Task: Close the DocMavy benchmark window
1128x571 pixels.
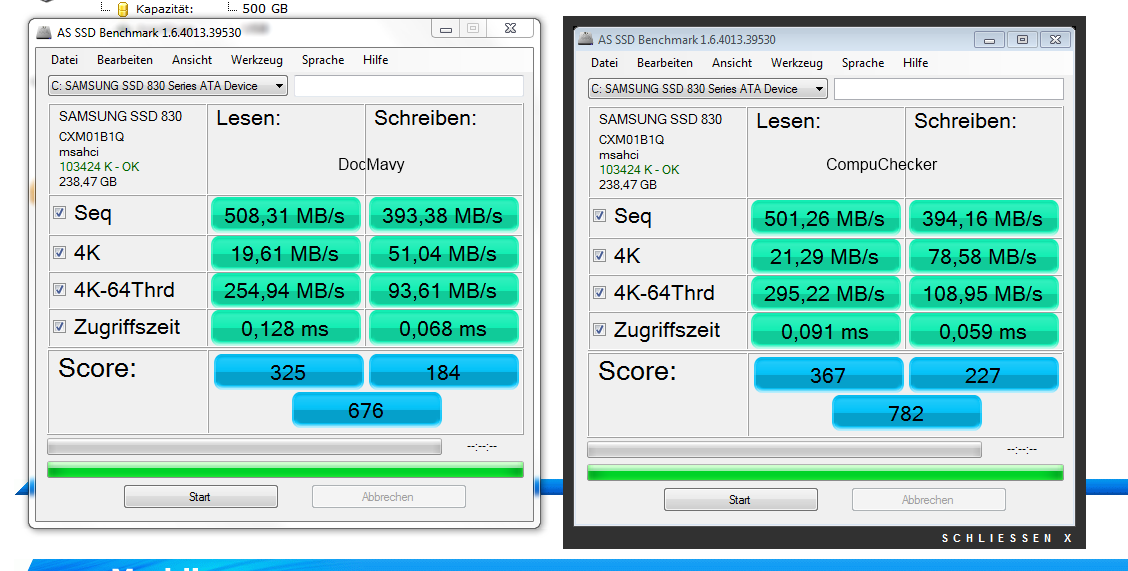Action: pyautogui.click(x=510, y=29)
